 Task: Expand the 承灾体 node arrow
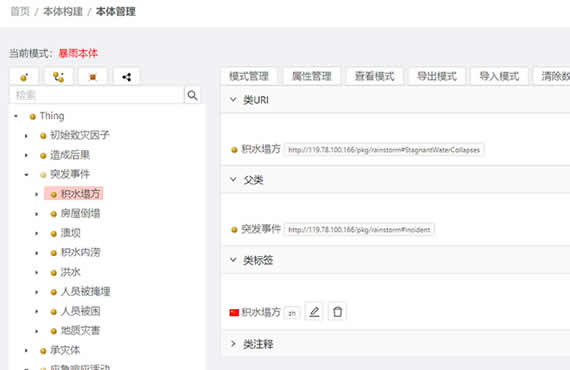click(26, 350)
